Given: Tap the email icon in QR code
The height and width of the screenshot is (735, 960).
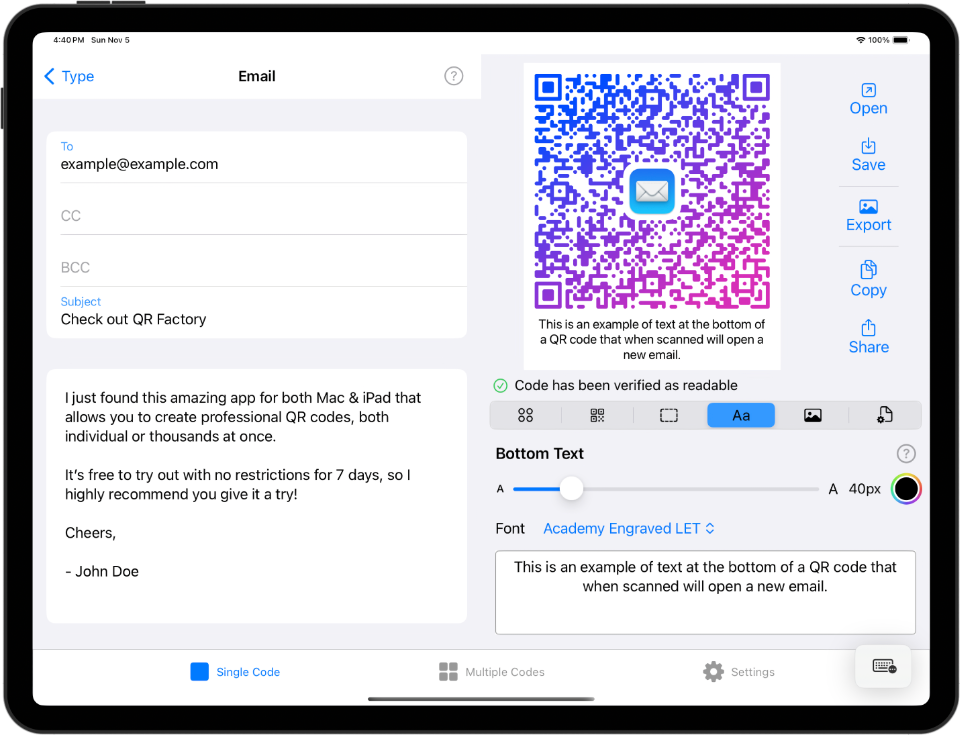Looking at the screenshot, I should click(652, 191).
